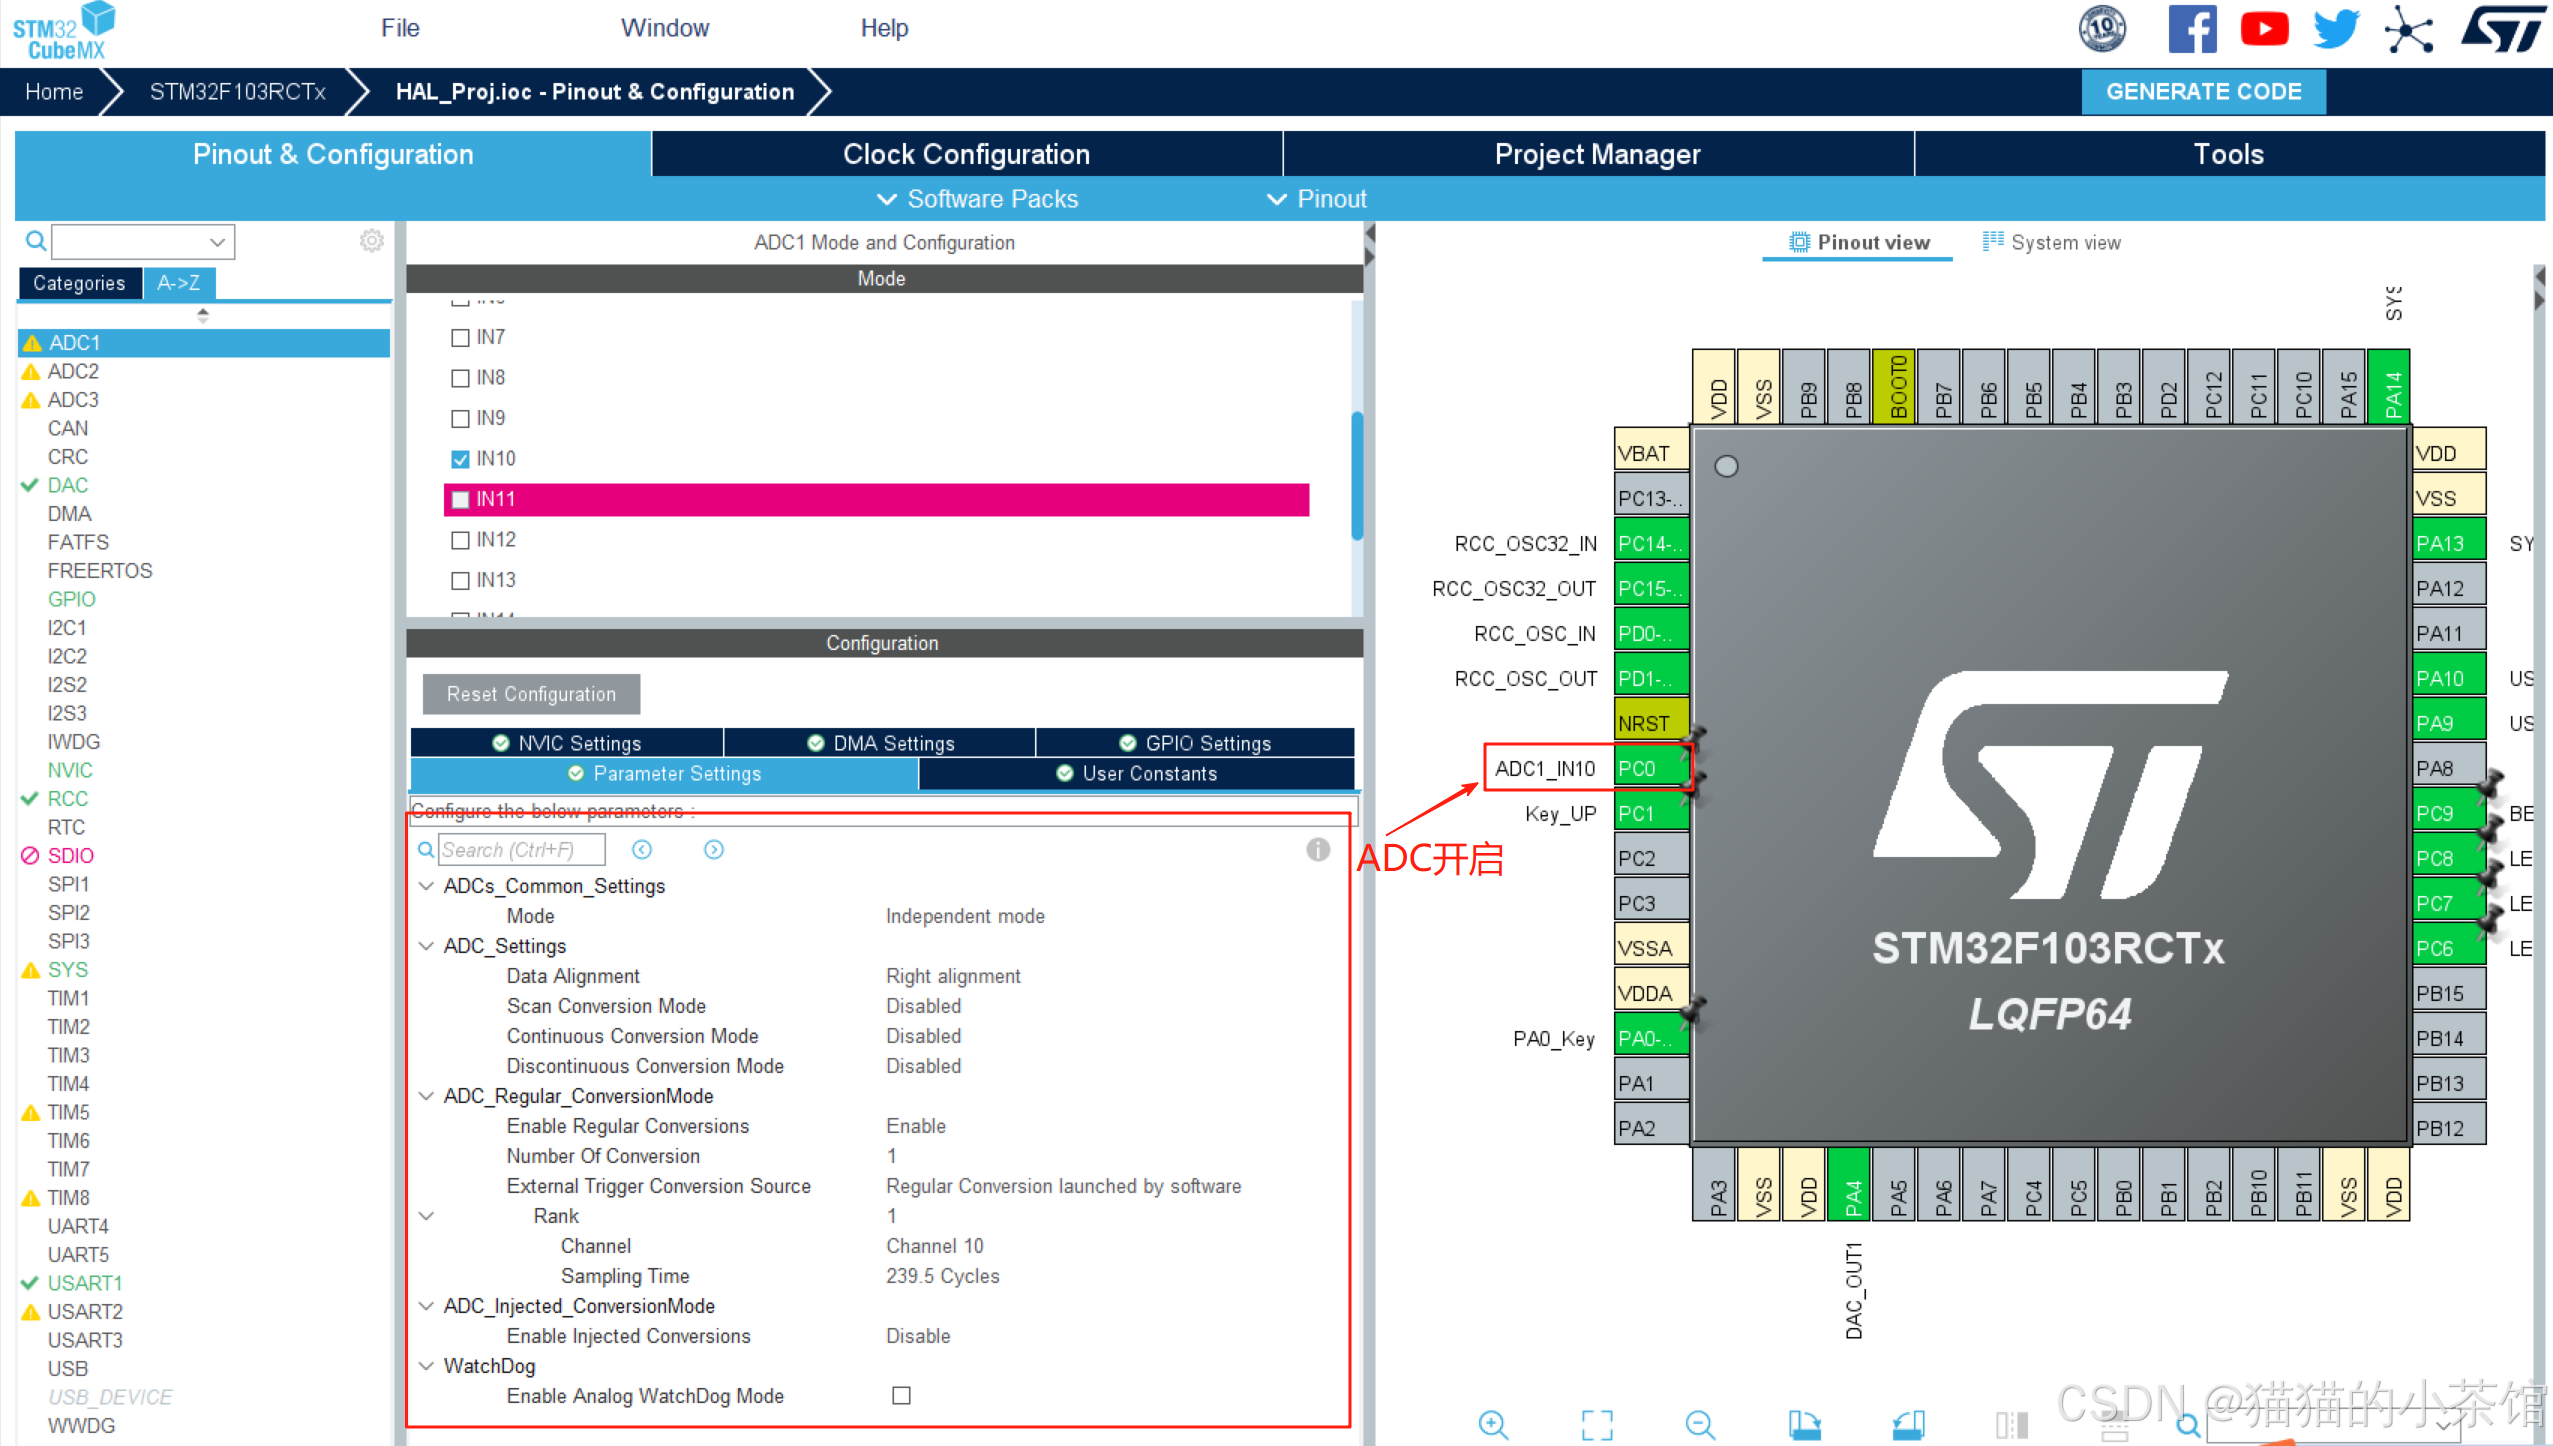Image resolution: width=2553 pixels, height=1446 pixels.
Task: Switch to the Clock Configuration tab
Action: [x=966, y=154]
